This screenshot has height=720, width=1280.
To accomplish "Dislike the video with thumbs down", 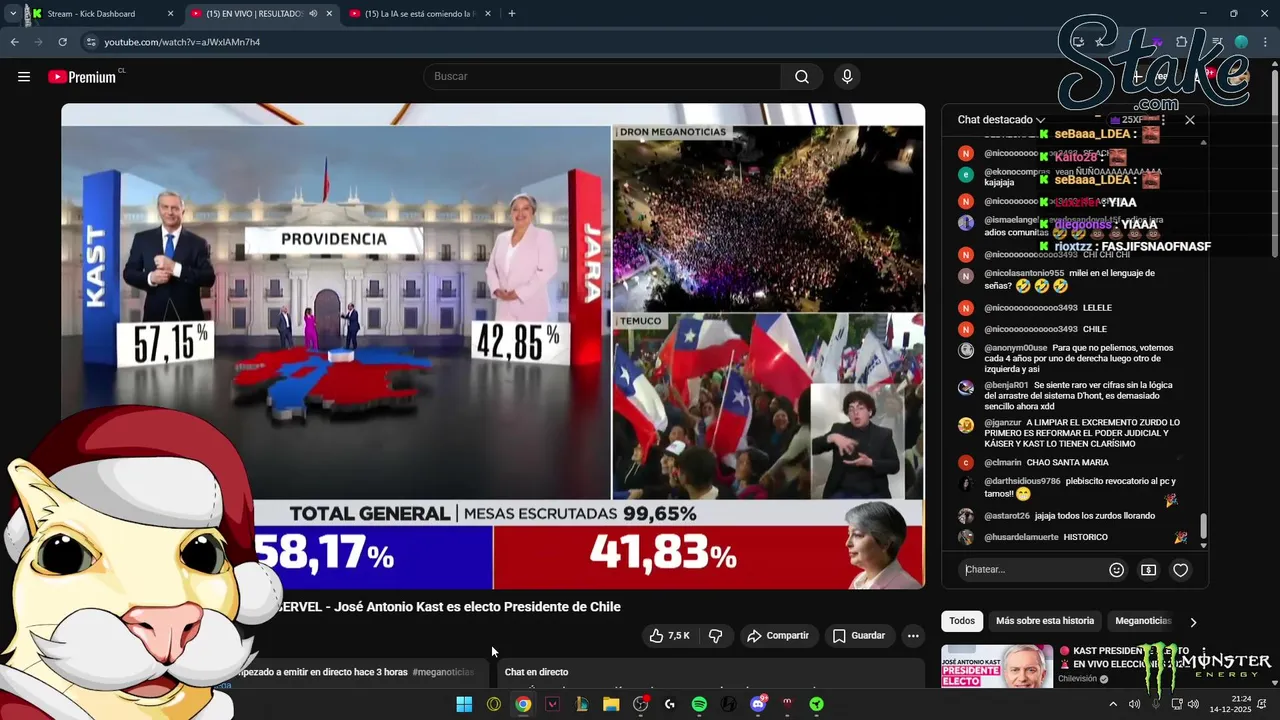I will click(716, 635).
